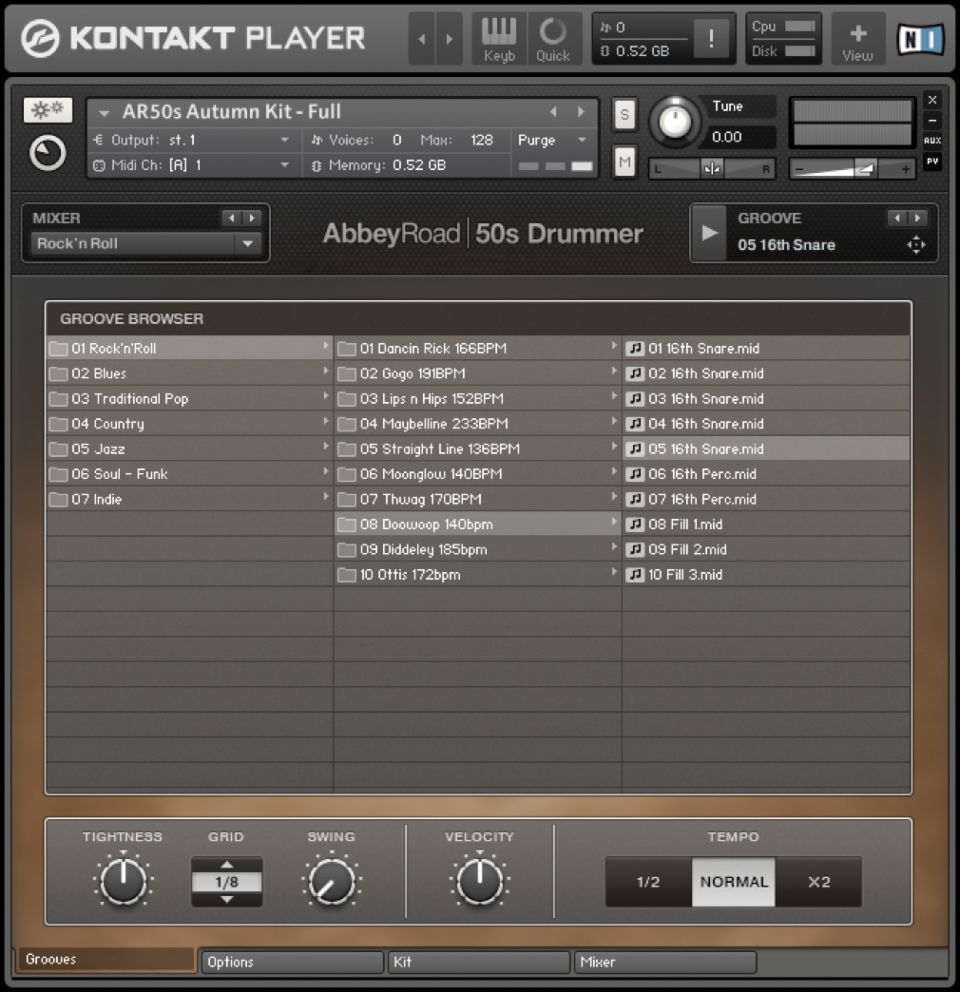Screen dimensions: 960x992
Task: Click the Quick-Load icon
Action: click(x=552, y=39)
